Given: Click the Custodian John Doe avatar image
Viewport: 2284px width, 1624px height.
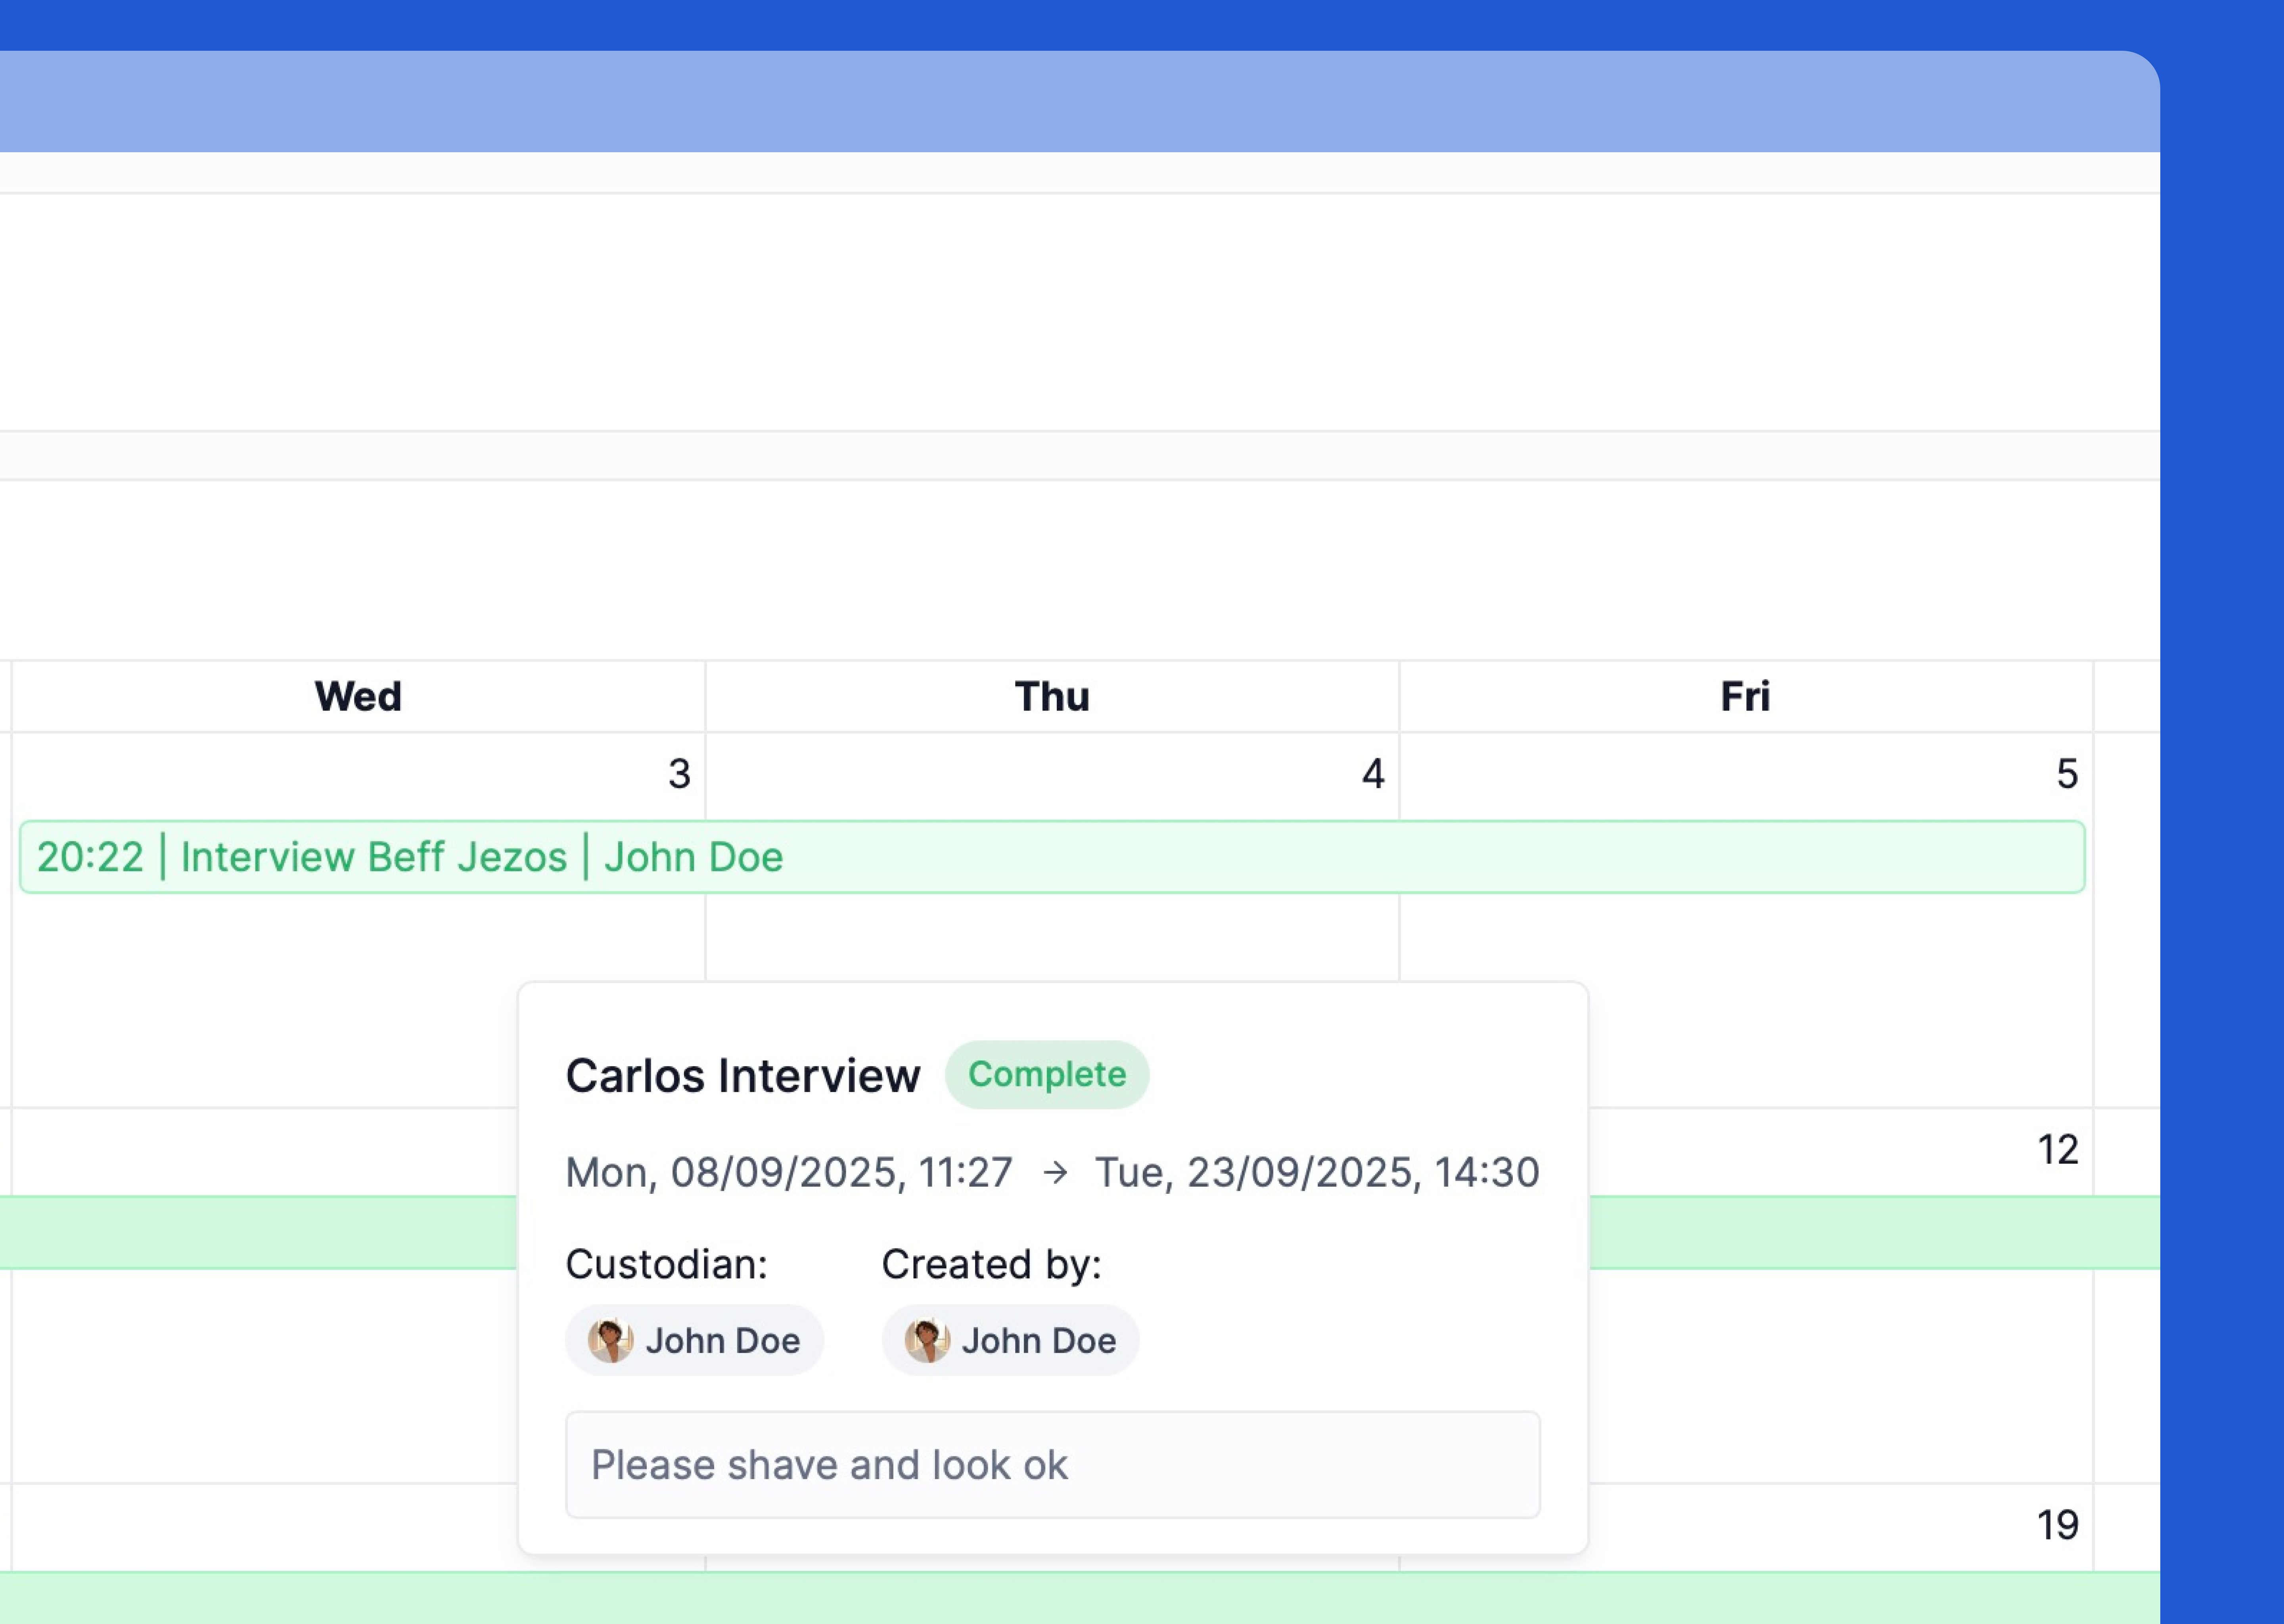Looking at the screenshot, I should [610, 1340].
